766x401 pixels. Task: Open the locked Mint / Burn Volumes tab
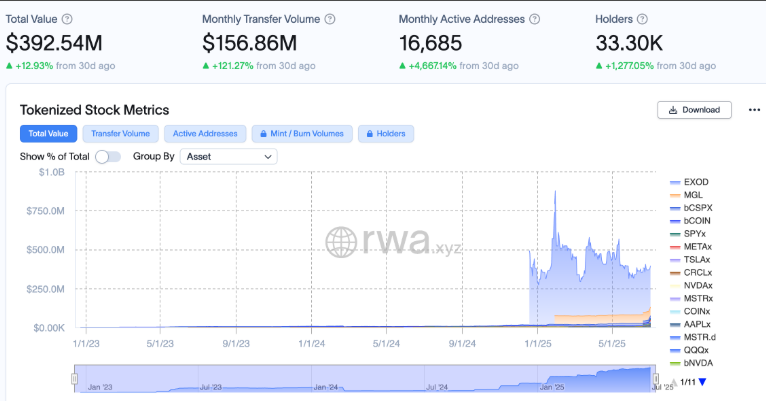tap(301, 133)
